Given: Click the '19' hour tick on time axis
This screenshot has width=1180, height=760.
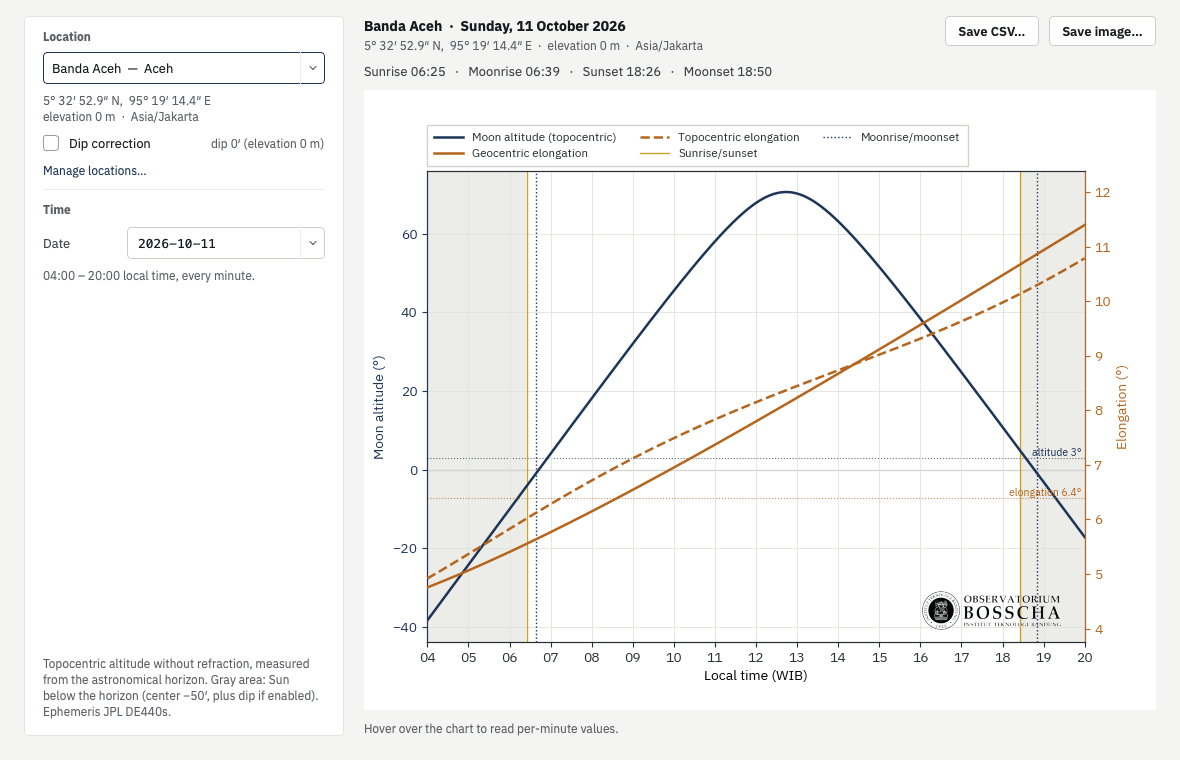Looking at the screenshot, I should tap(1043, 657).
